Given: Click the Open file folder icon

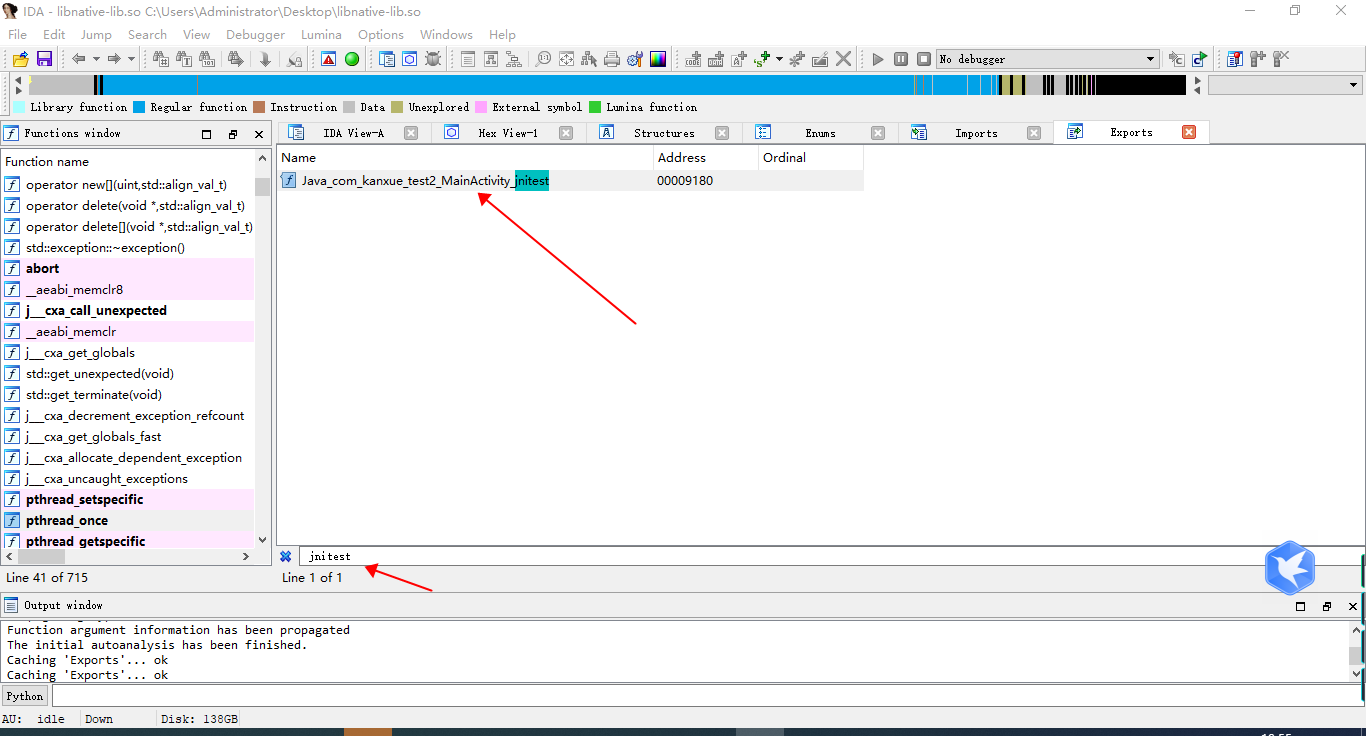Looking at the screenshot, I should pos(20,59).
